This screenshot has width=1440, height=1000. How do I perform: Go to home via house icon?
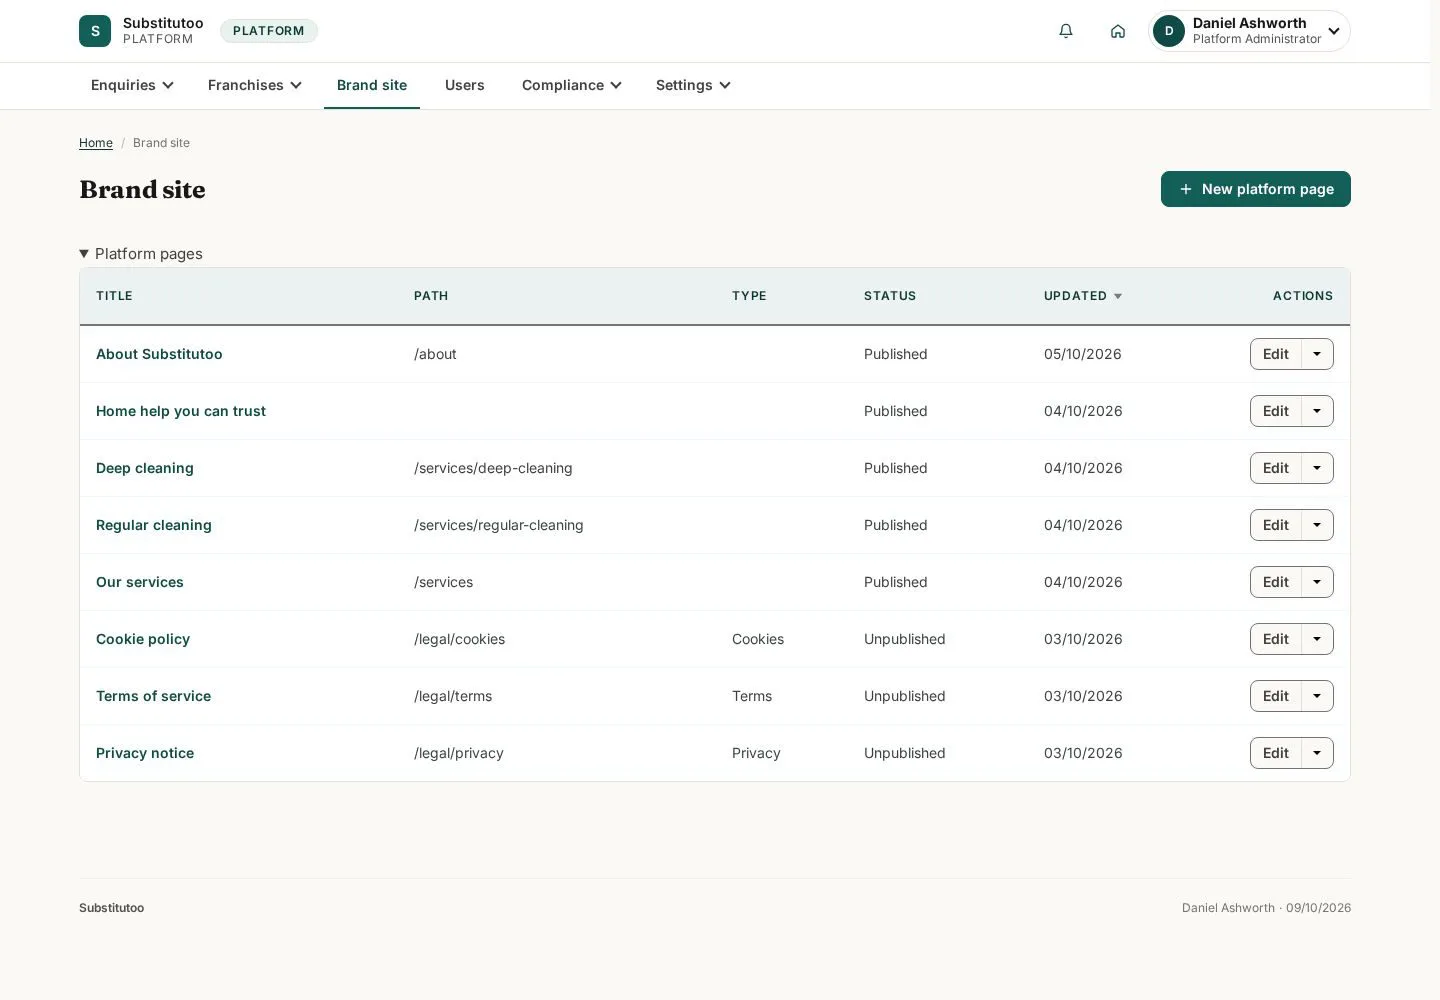click(1118, 31)
